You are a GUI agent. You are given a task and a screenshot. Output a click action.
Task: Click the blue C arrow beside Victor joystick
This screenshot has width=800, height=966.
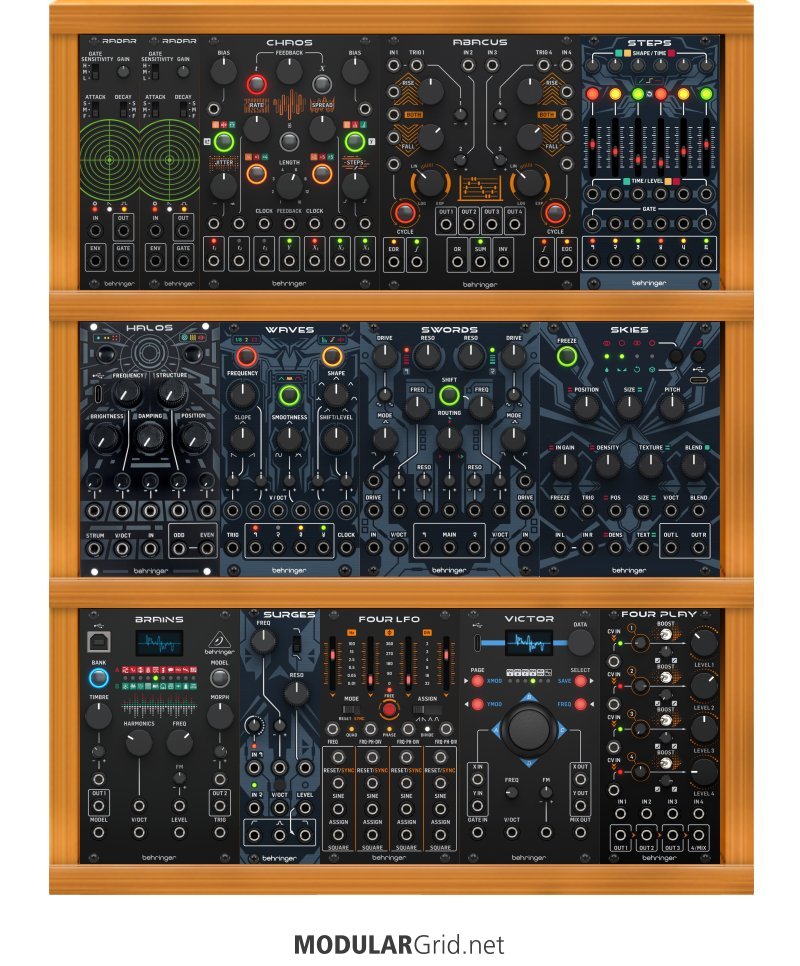pyautogui.click(x=561, y=730)
